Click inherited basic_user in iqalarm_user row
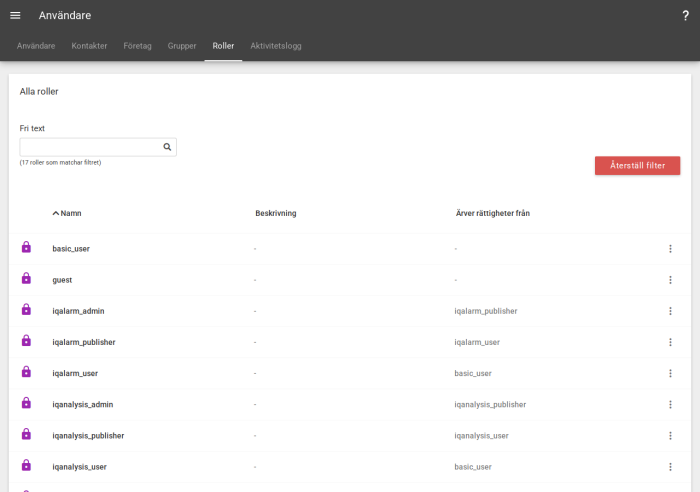Screen dimensions: 700x492 [473, 373]
